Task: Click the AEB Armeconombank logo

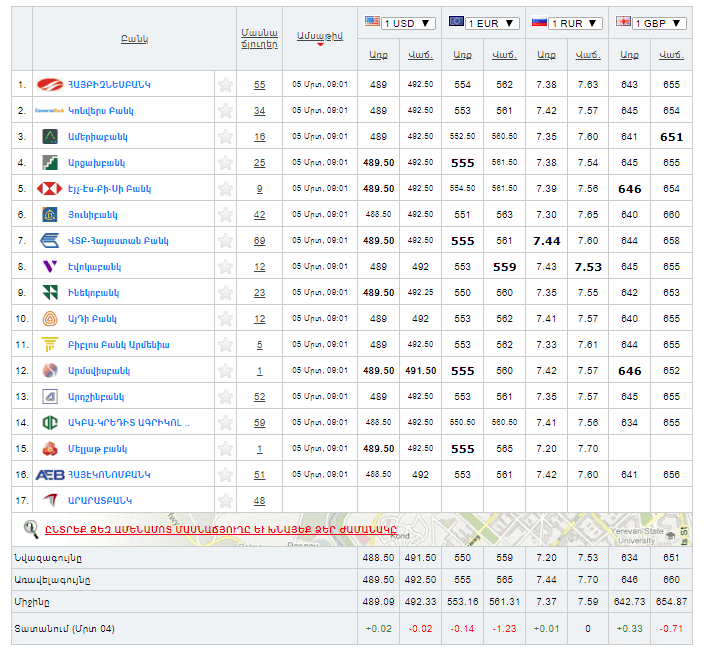Action: click(x=50, y=474)
